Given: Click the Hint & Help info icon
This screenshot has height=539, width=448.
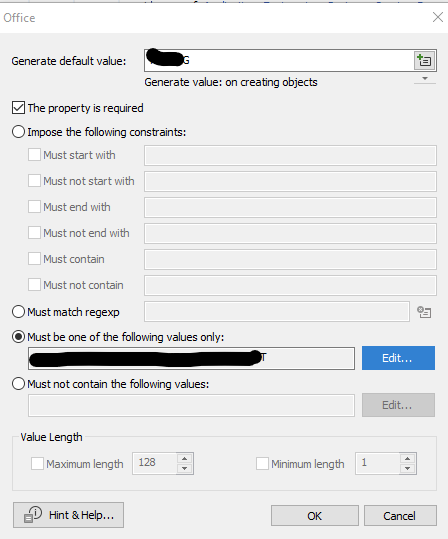Looking at the screenshot, I should tap(33, 515).
